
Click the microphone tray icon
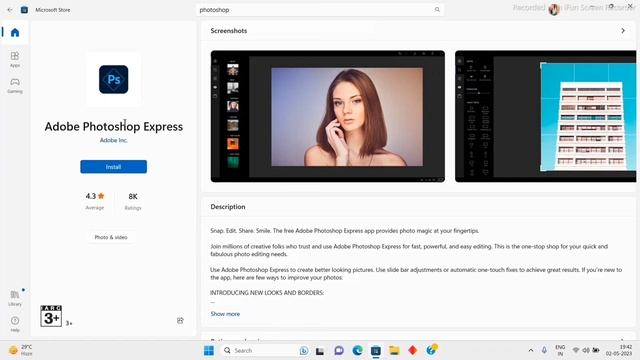click(x=544, y=350)
